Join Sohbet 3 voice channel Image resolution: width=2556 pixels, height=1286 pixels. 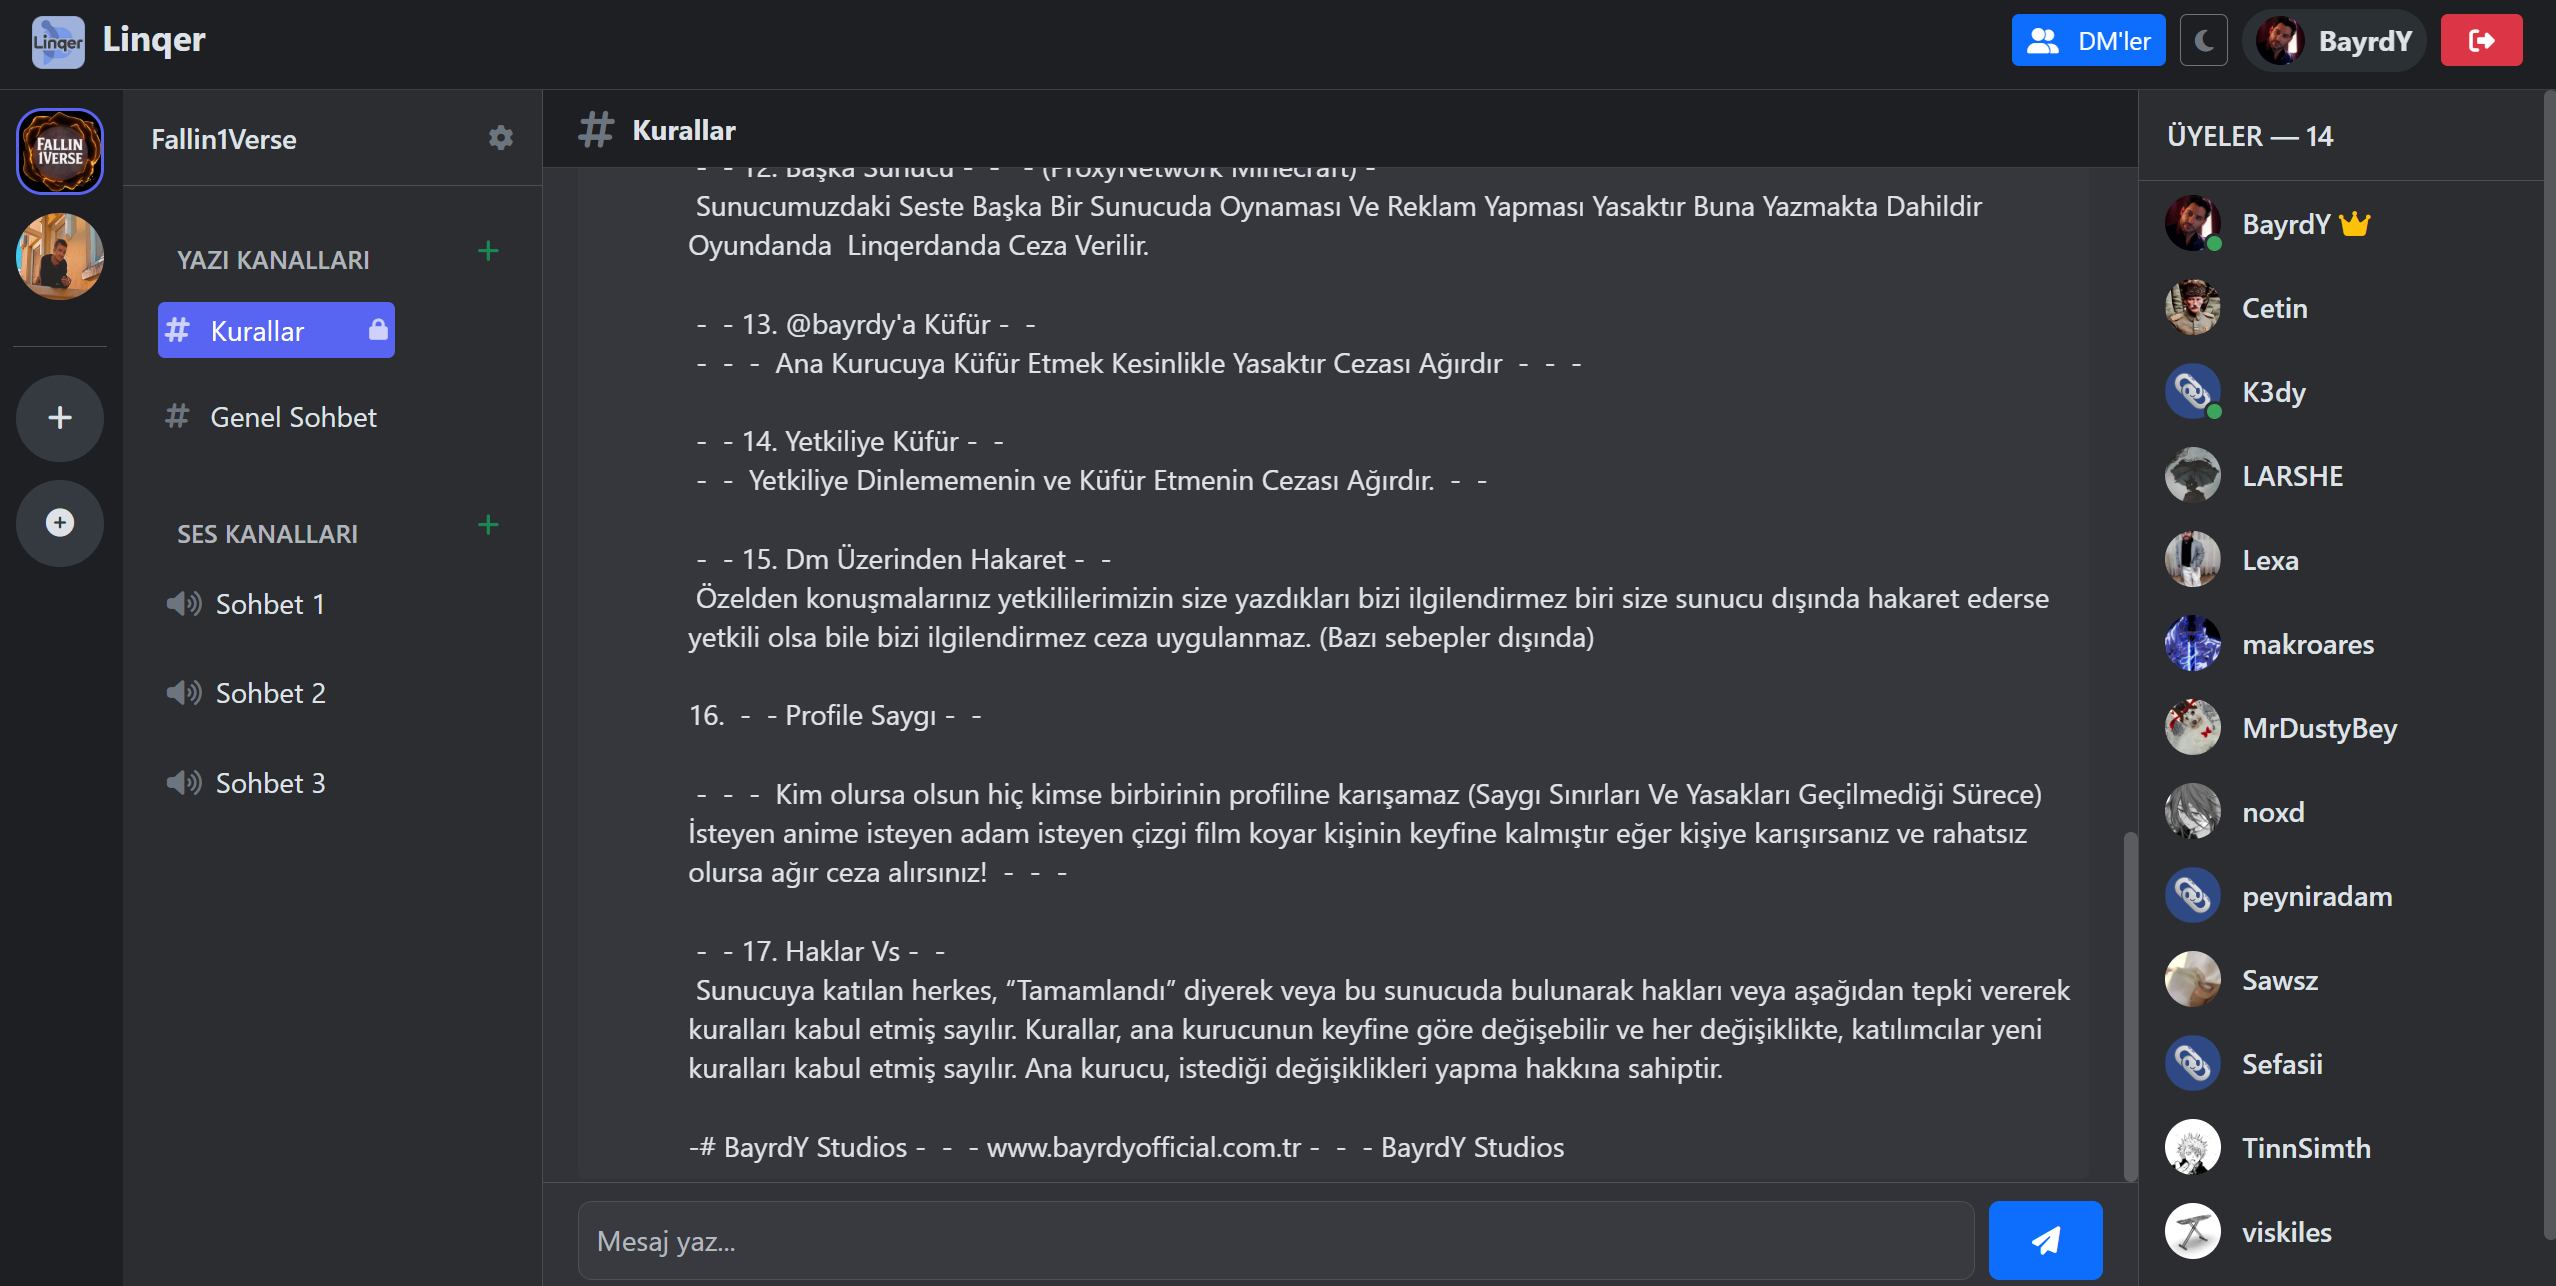pos(269,783)
